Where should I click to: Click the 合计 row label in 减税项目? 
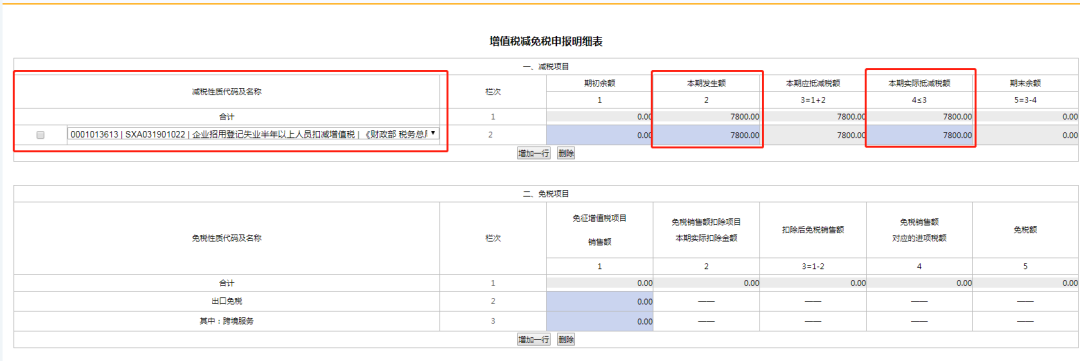pos(226,116)
